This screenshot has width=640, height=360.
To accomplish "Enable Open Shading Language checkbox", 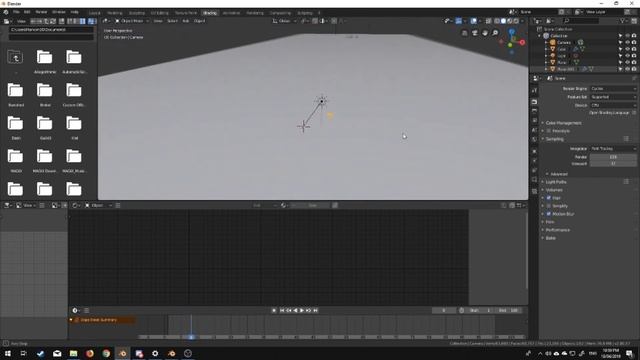I will [634, 113].
